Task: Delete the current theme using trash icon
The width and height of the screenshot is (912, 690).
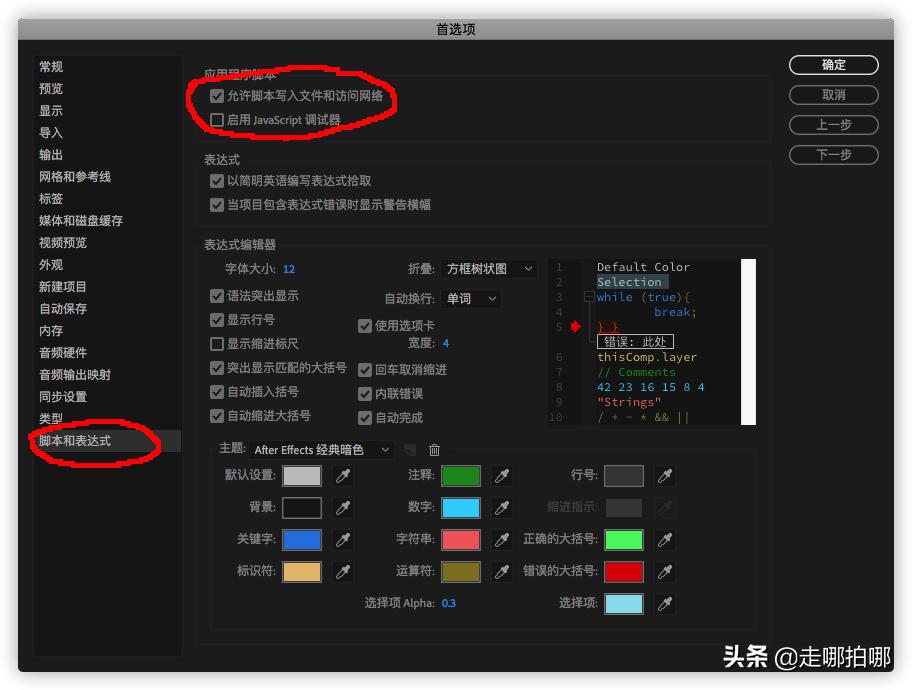Action: pyautogui.click(x=434, y=450)
